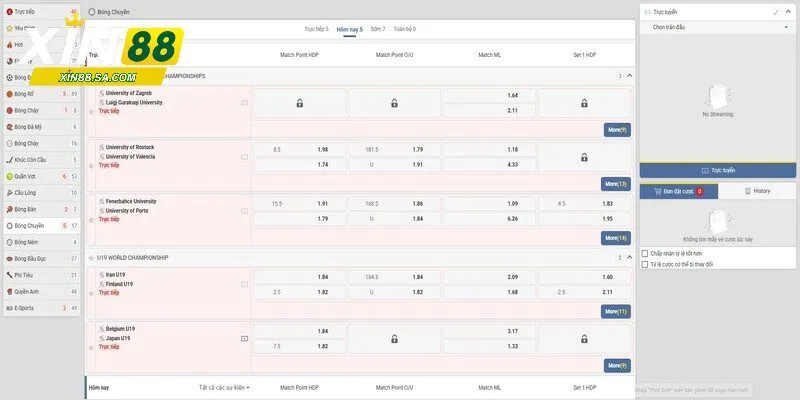Check Chấp nhận tỷ lệ tốt nhất checkbox
This screenshot has height=400, width=800.
click(645, 253)
